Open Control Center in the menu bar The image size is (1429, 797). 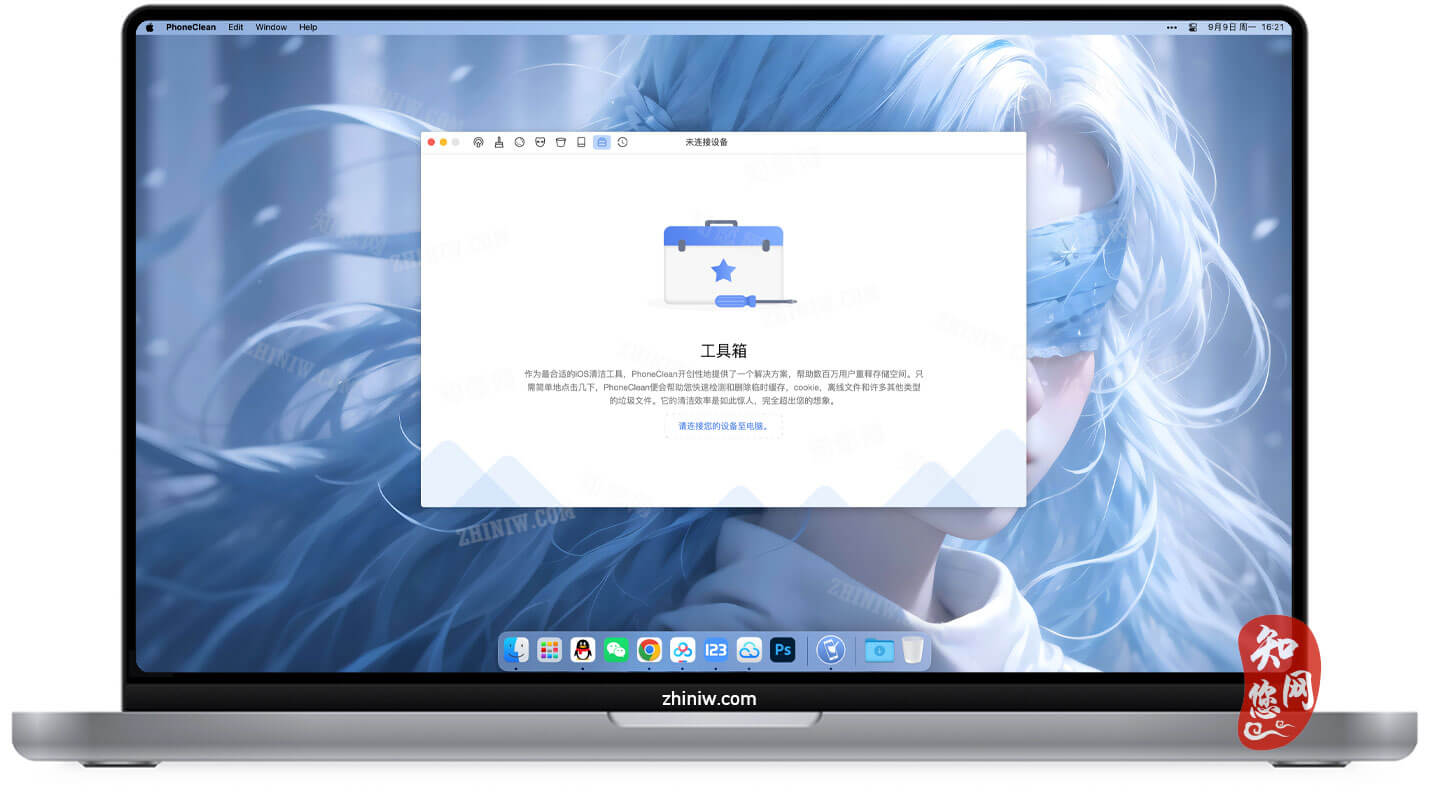(1194, 27)
